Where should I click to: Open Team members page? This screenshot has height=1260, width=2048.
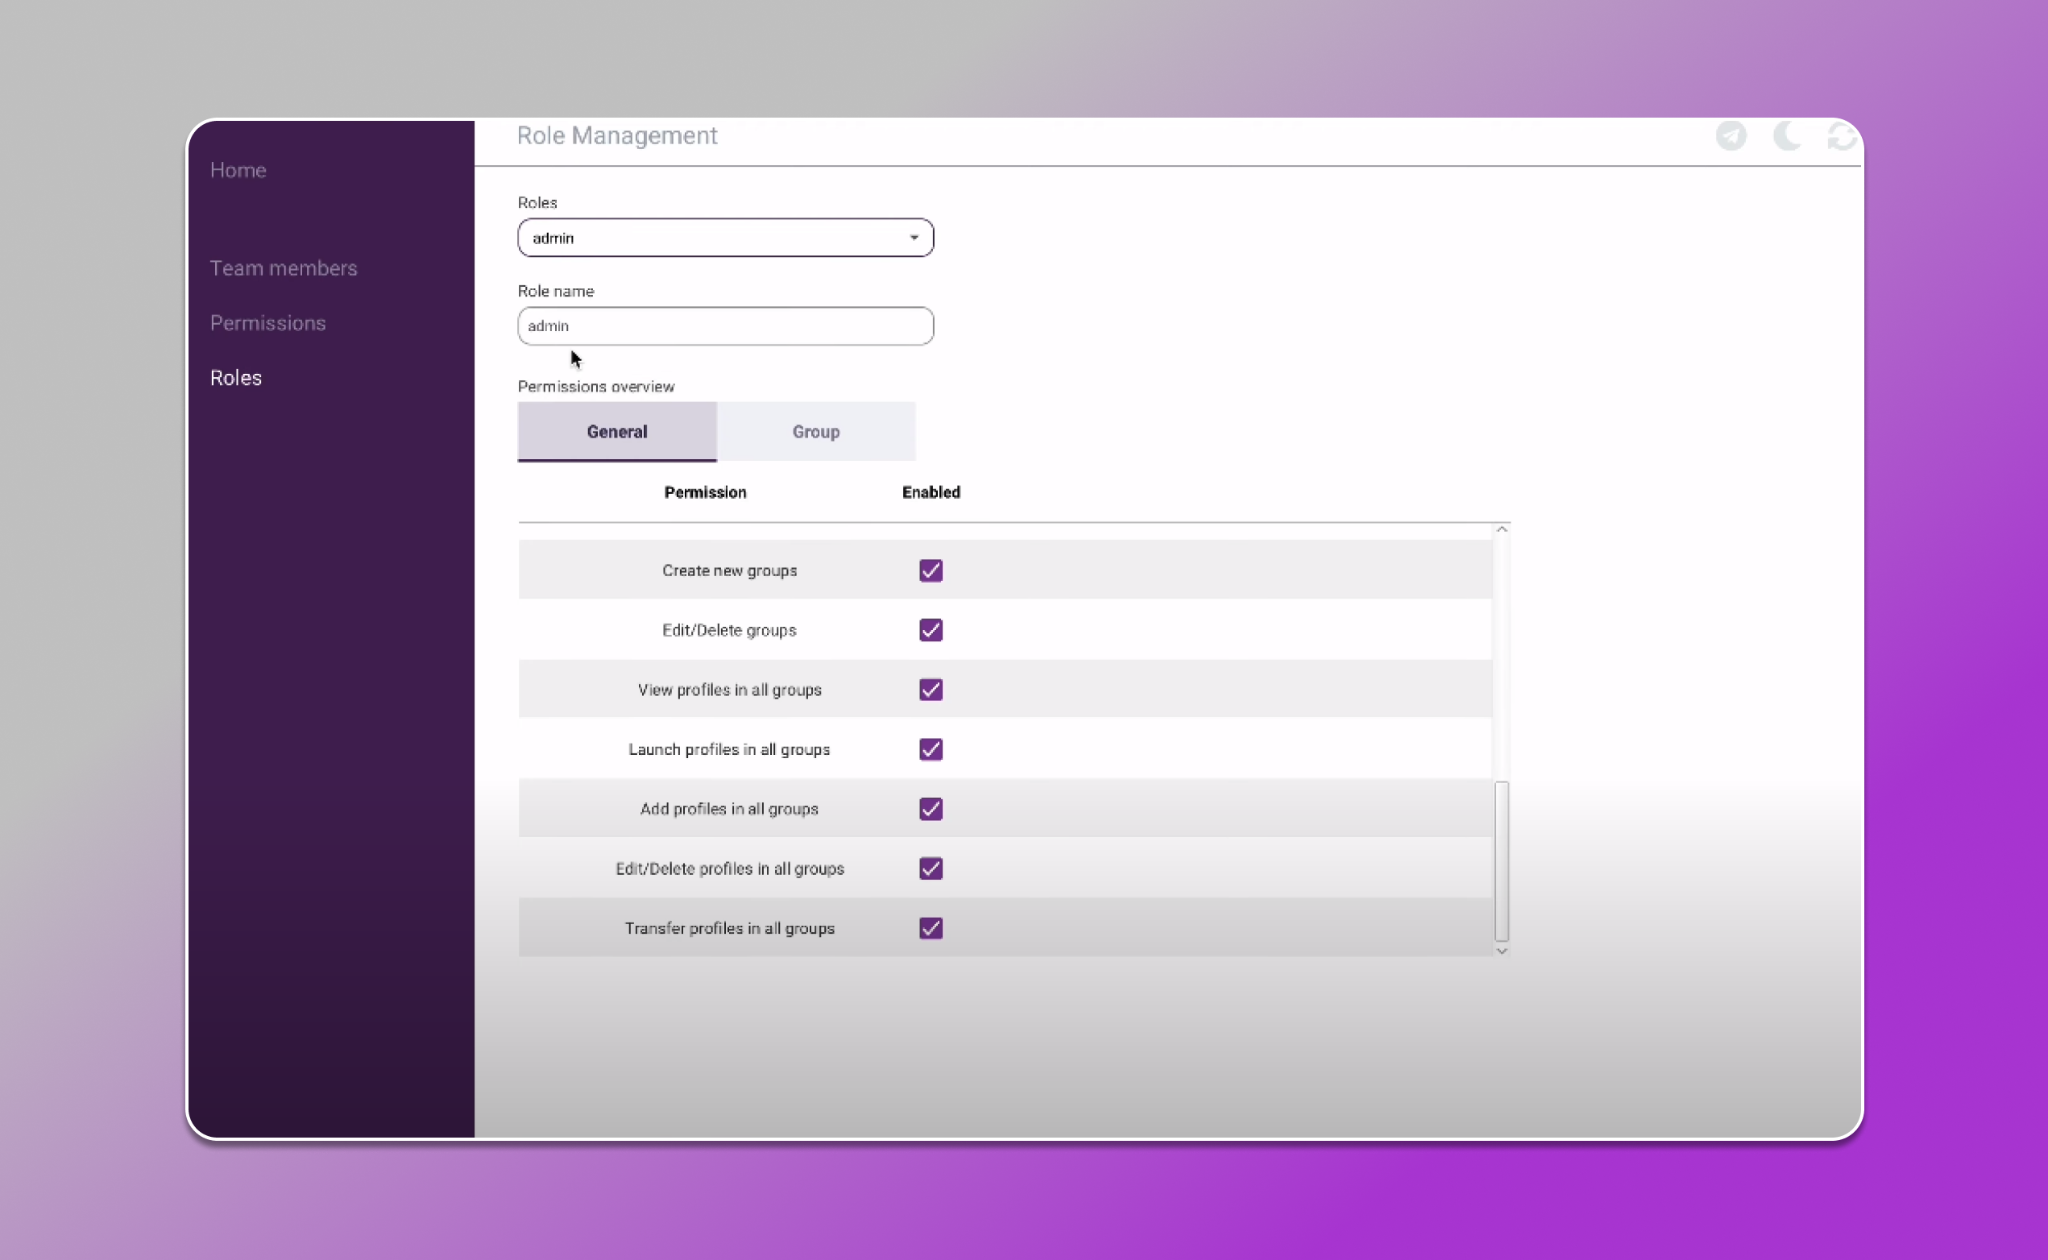click(x=283, y=268)
